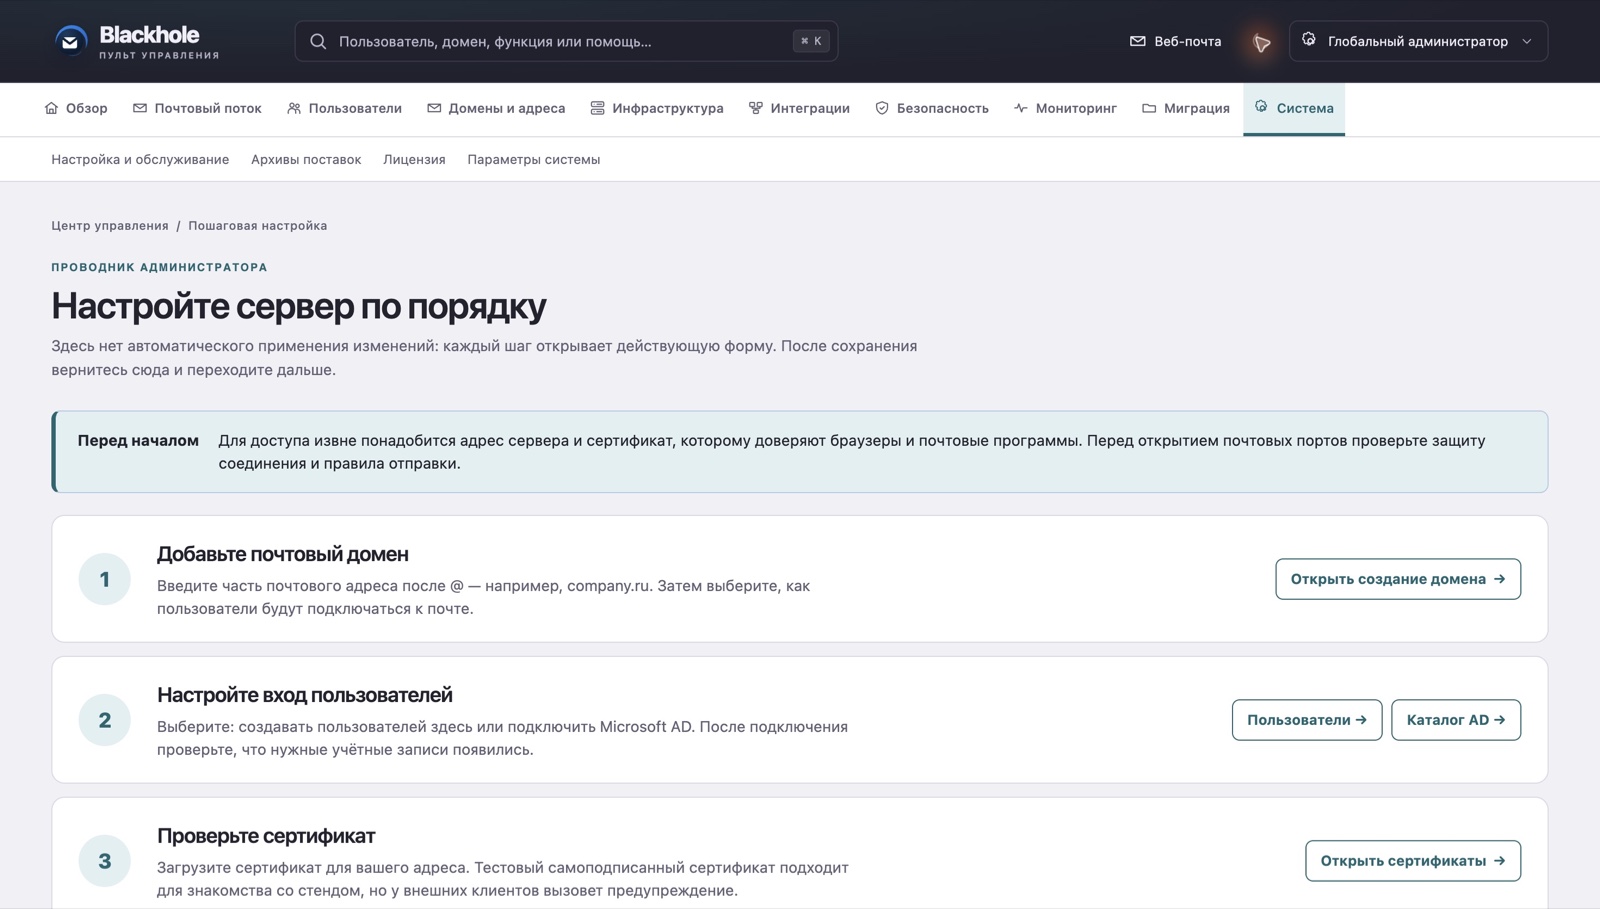The image size is (1600, 909).
Task: Click the people icon beside Пользователи
Action: (294, 108)
